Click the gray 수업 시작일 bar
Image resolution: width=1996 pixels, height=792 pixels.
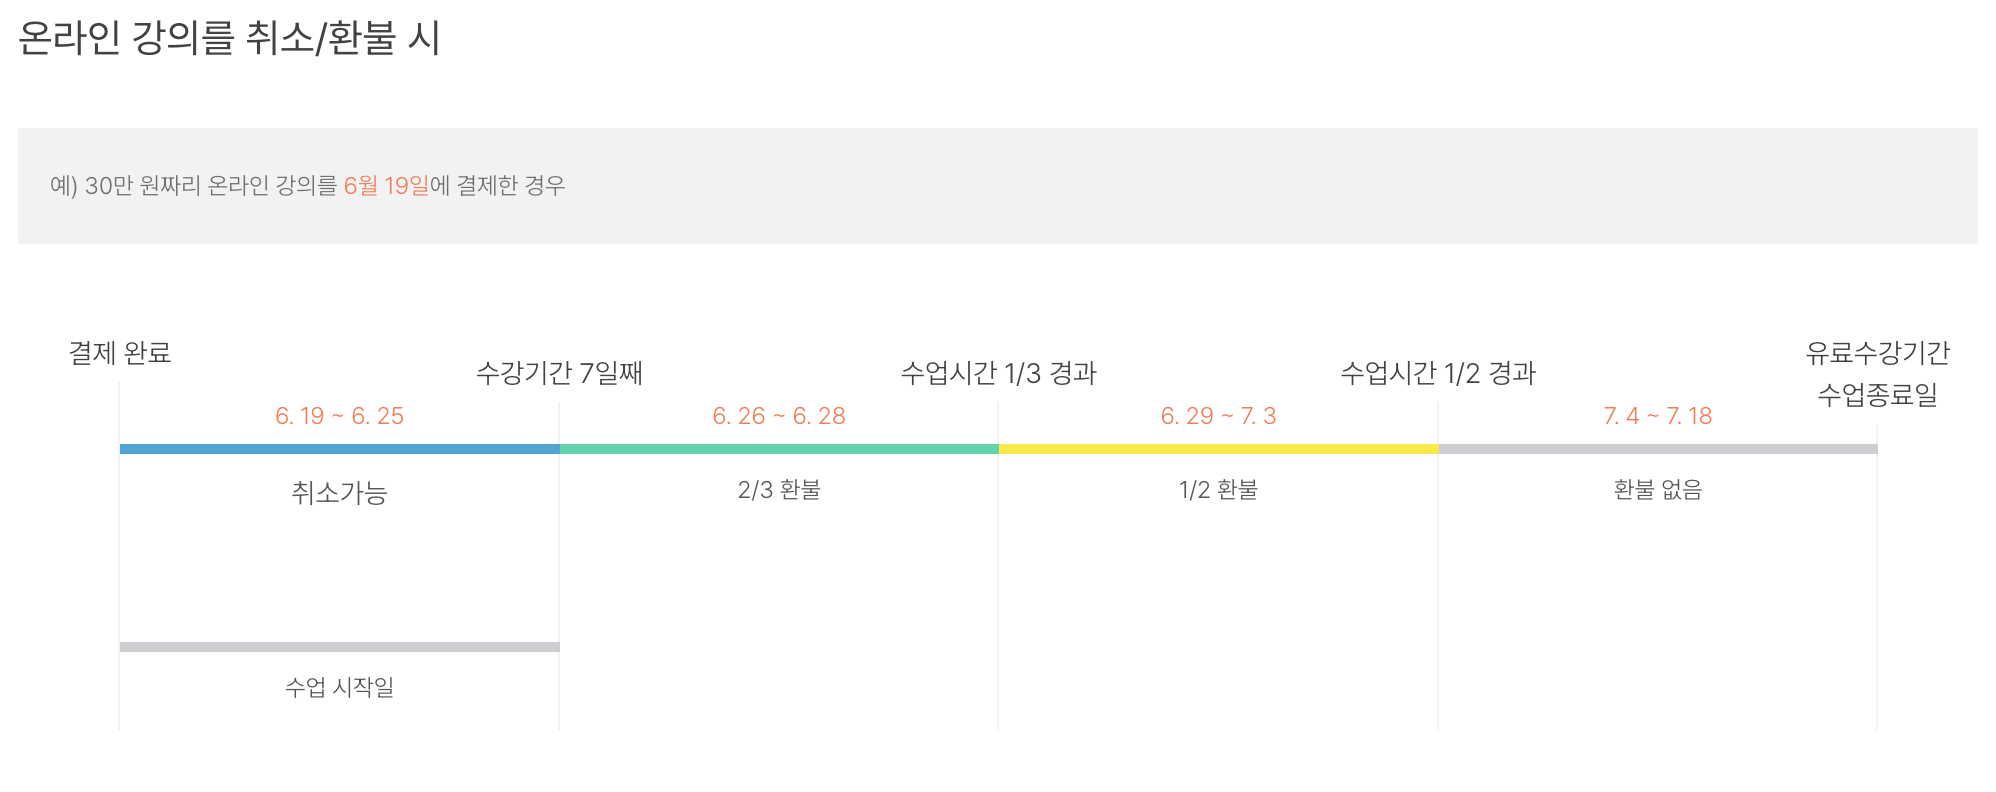point(339,647)
